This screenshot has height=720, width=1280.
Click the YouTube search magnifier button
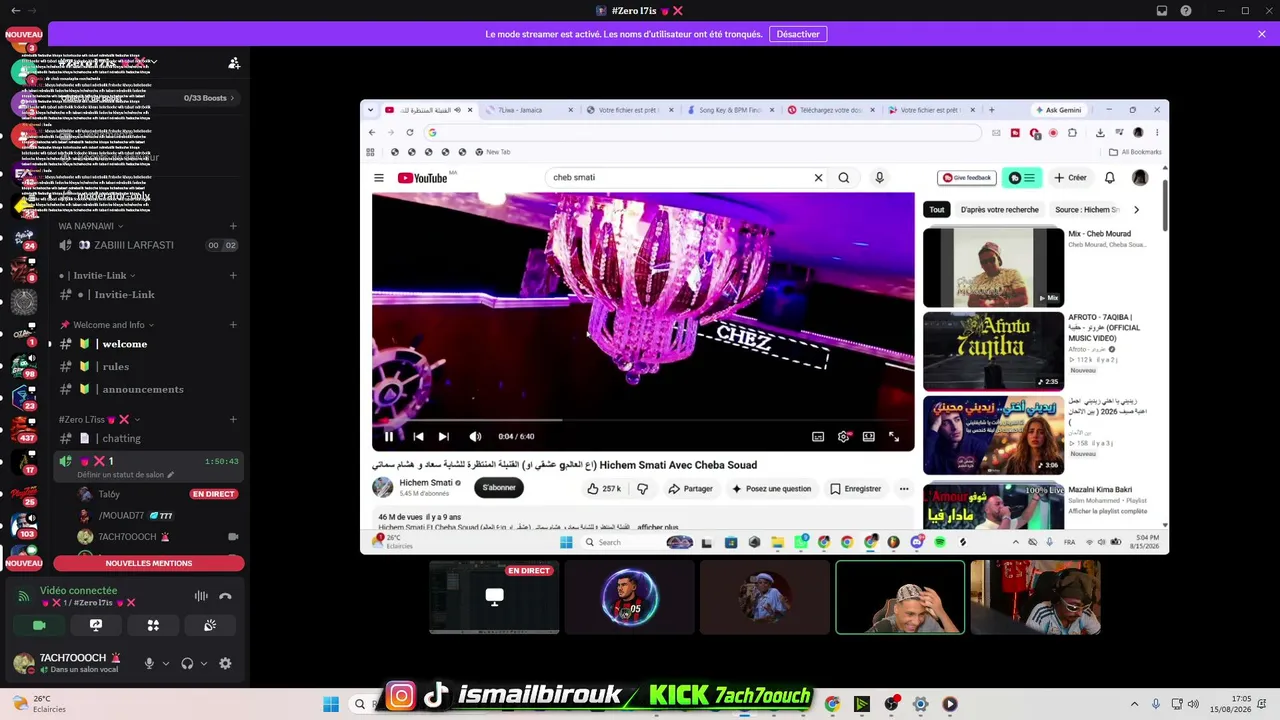pos(844,178)
